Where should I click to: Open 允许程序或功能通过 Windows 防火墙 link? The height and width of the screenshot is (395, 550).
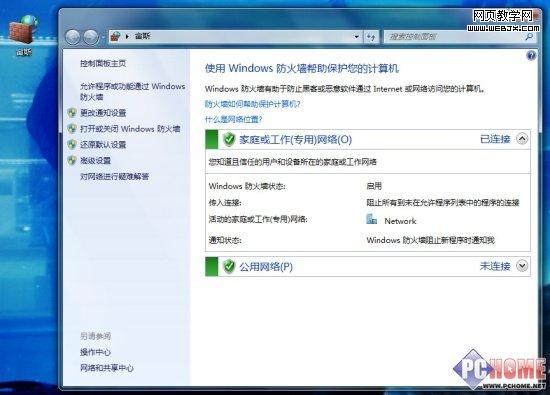[133, 91]
